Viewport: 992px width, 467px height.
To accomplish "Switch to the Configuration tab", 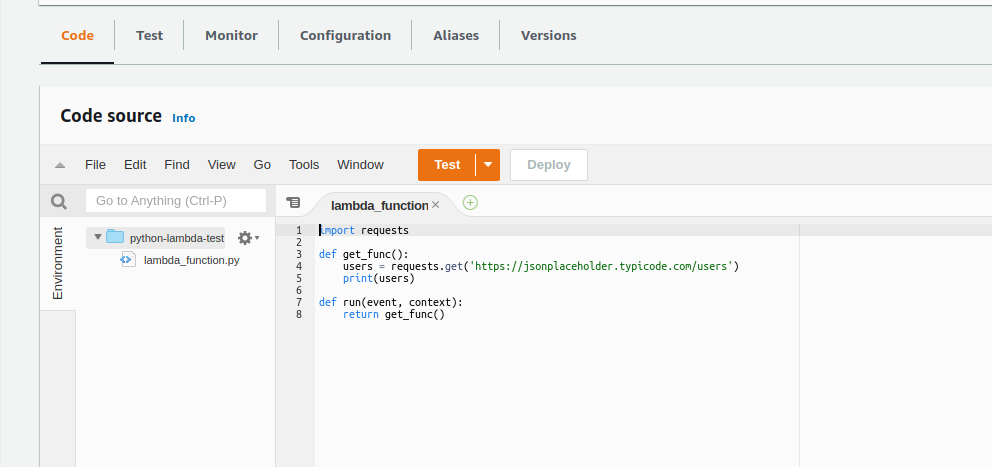I will click(345, 35).
